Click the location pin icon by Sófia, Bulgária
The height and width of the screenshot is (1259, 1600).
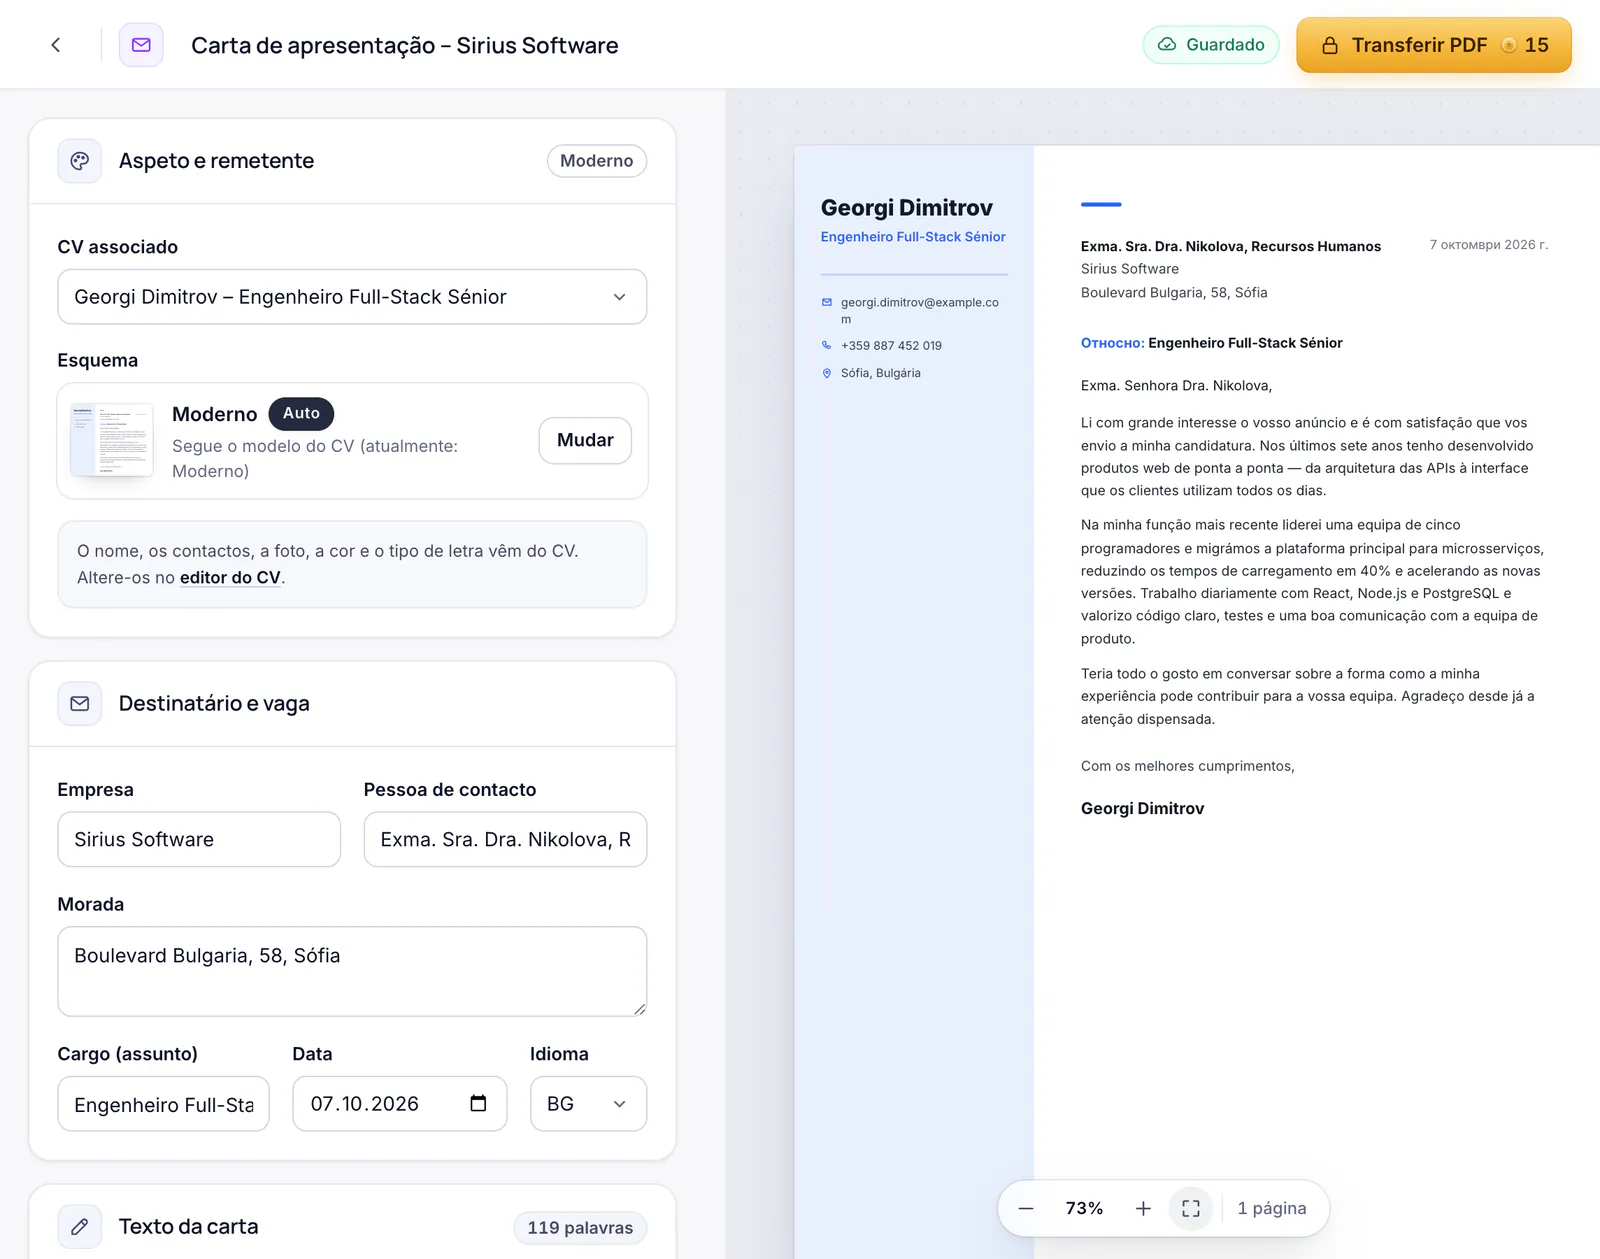tap(827, 373)
